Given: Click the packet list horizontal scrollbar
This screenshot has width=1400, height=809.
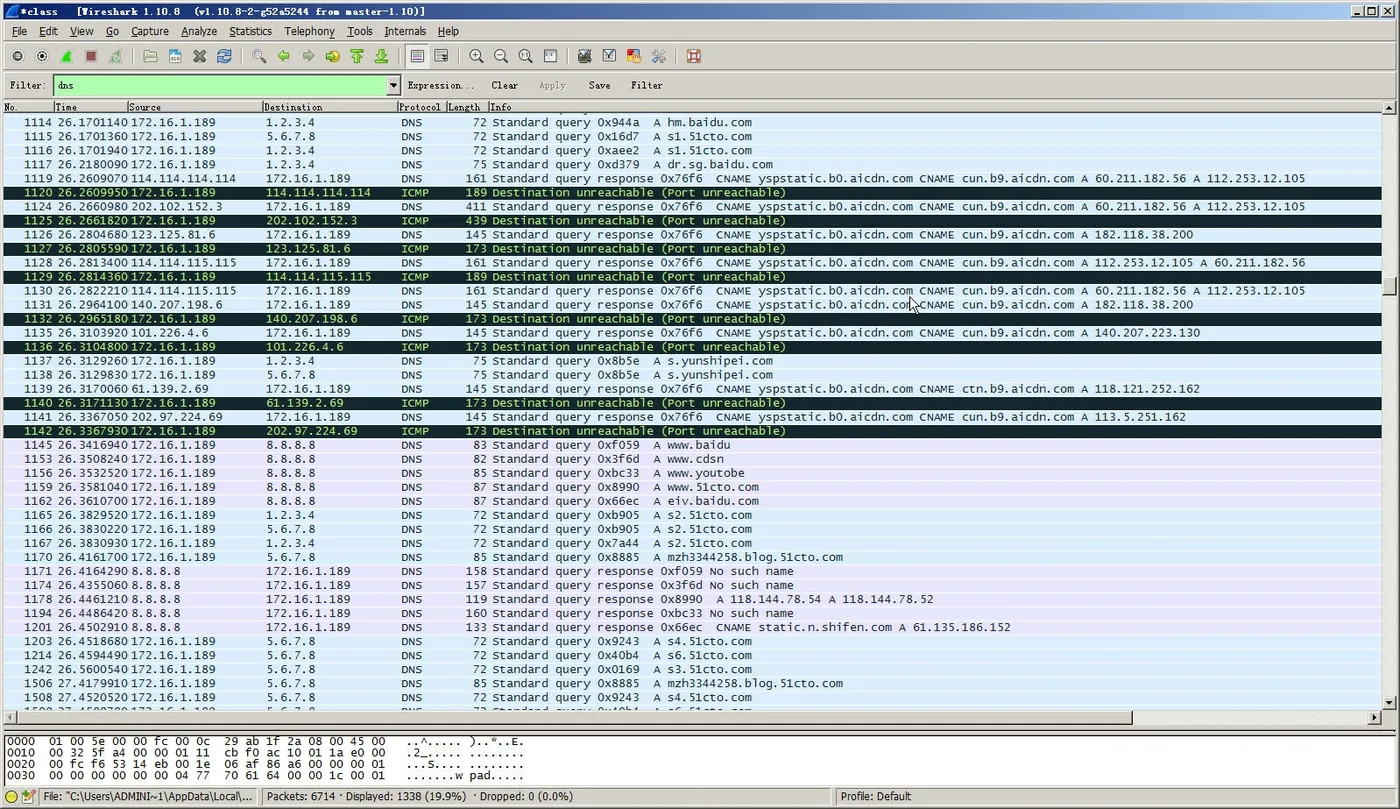Looking at the screenshot, I should (574, 717).
